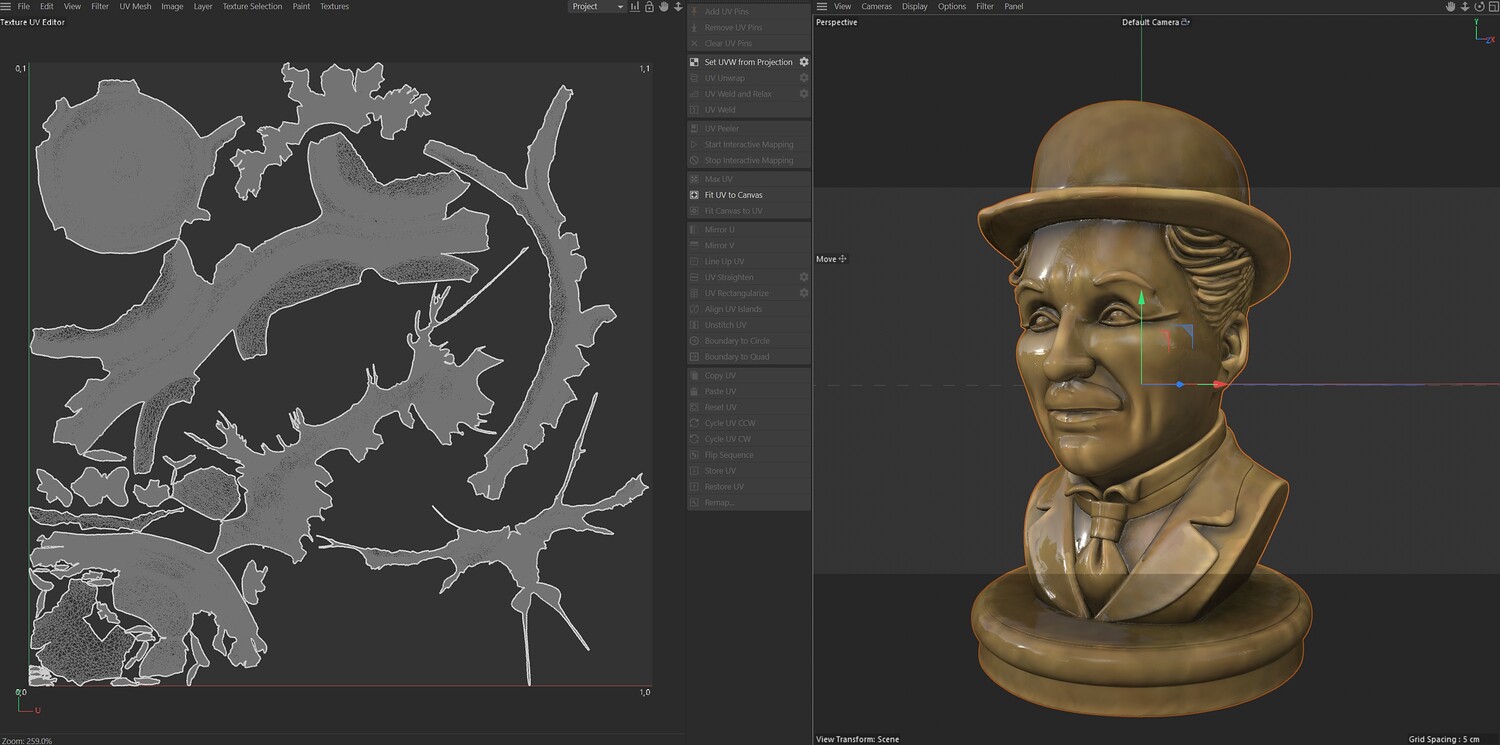Screen dimensions: 1500x745
Task: Open the Paint menu
Action: tap(301, 6)
